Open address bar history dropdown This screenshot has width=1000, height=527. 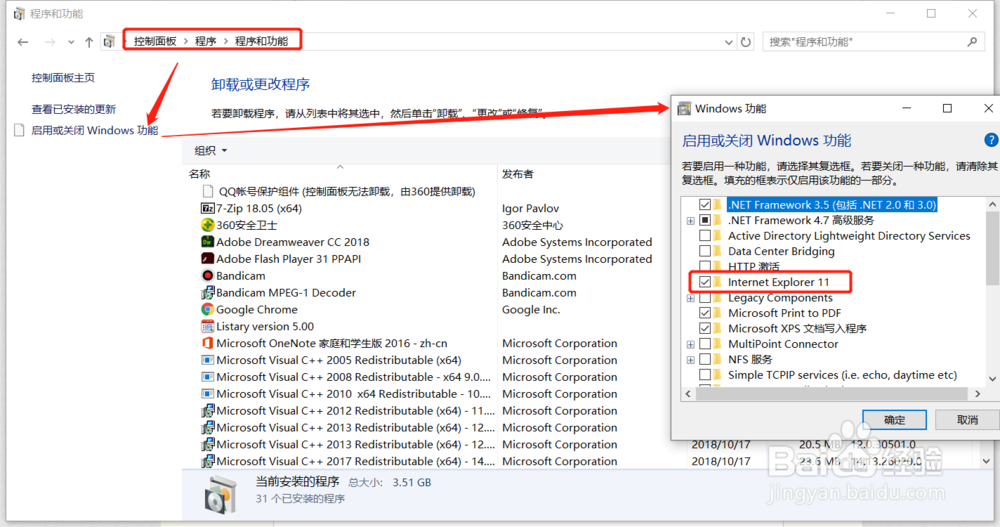point(728,42)
